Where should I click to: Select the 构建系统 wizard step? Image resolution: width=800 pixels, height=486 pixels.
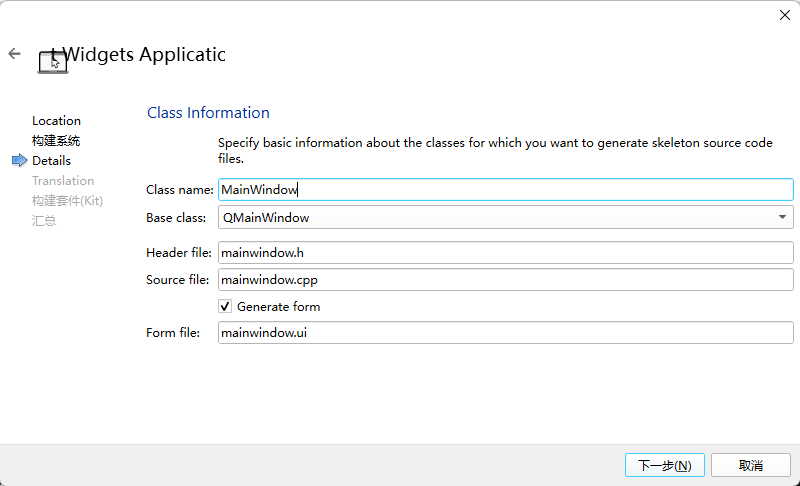pos(56,141)
